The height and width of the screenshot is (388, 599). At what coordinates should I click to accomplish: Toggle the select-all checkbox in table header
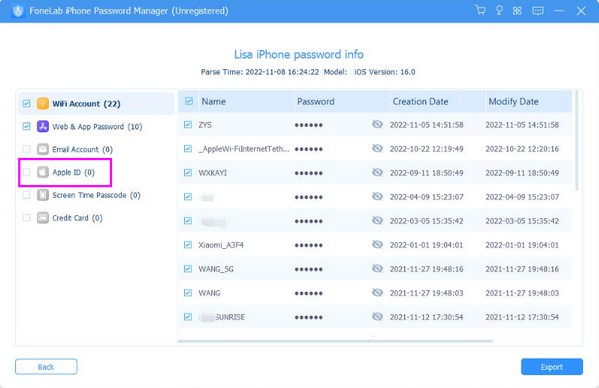coord(189,101)
